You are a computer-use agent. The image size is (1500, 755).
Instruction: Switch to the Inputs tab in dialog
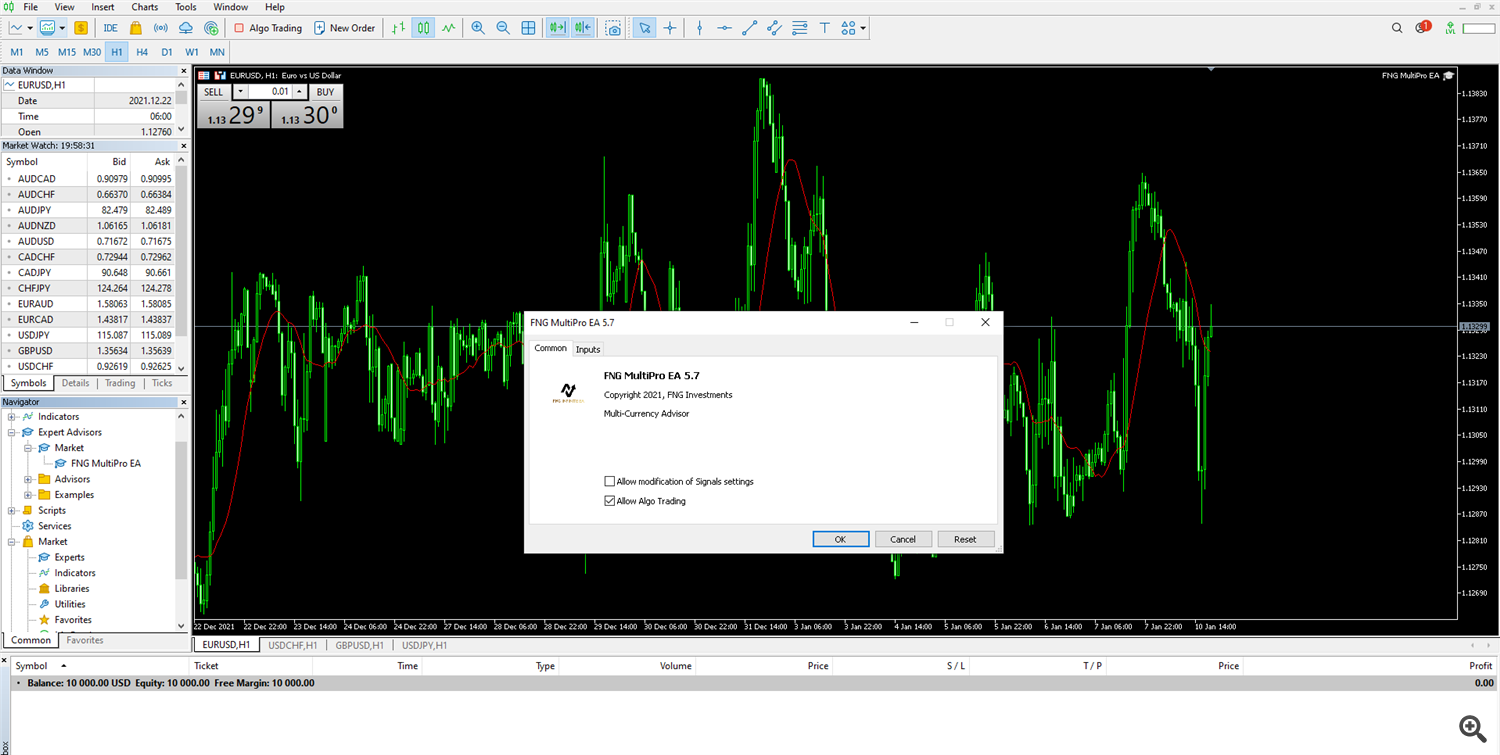click(588, 349)
